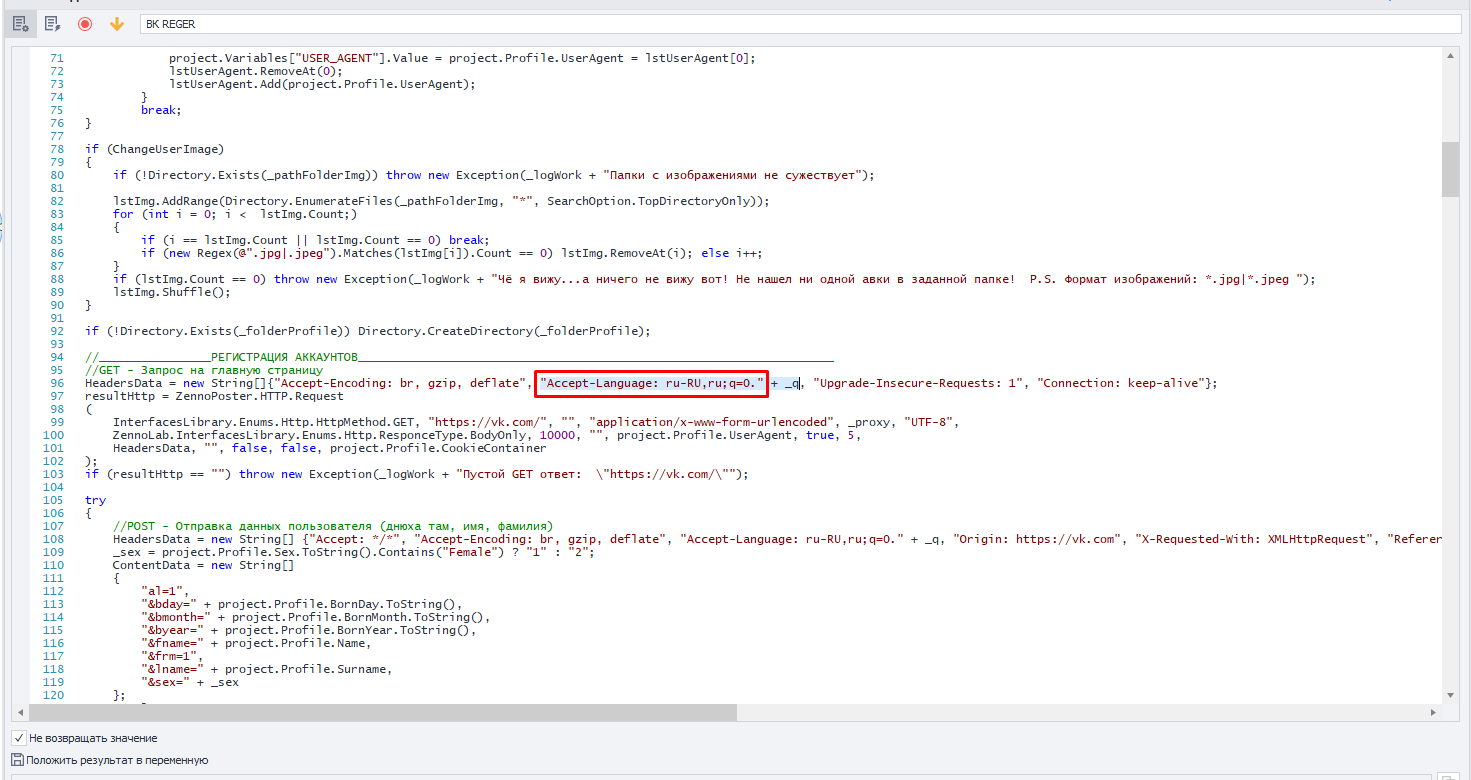This screenshot has width=1471, height=780.
Task: Uncheck the 'Не возвращать значение' checkbox
Action: pyautogui.click(x=18, y=738)
